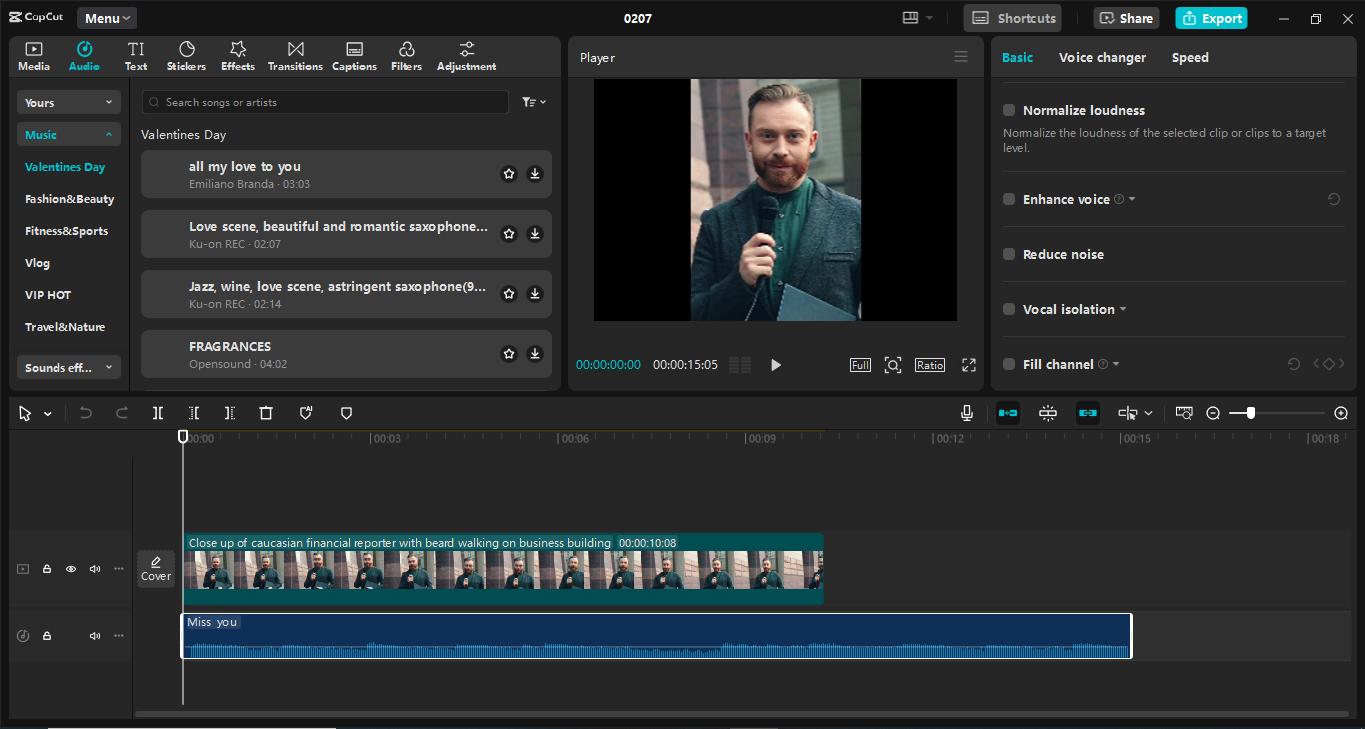Switch to the Voice changer tab

click(1102, 57)
